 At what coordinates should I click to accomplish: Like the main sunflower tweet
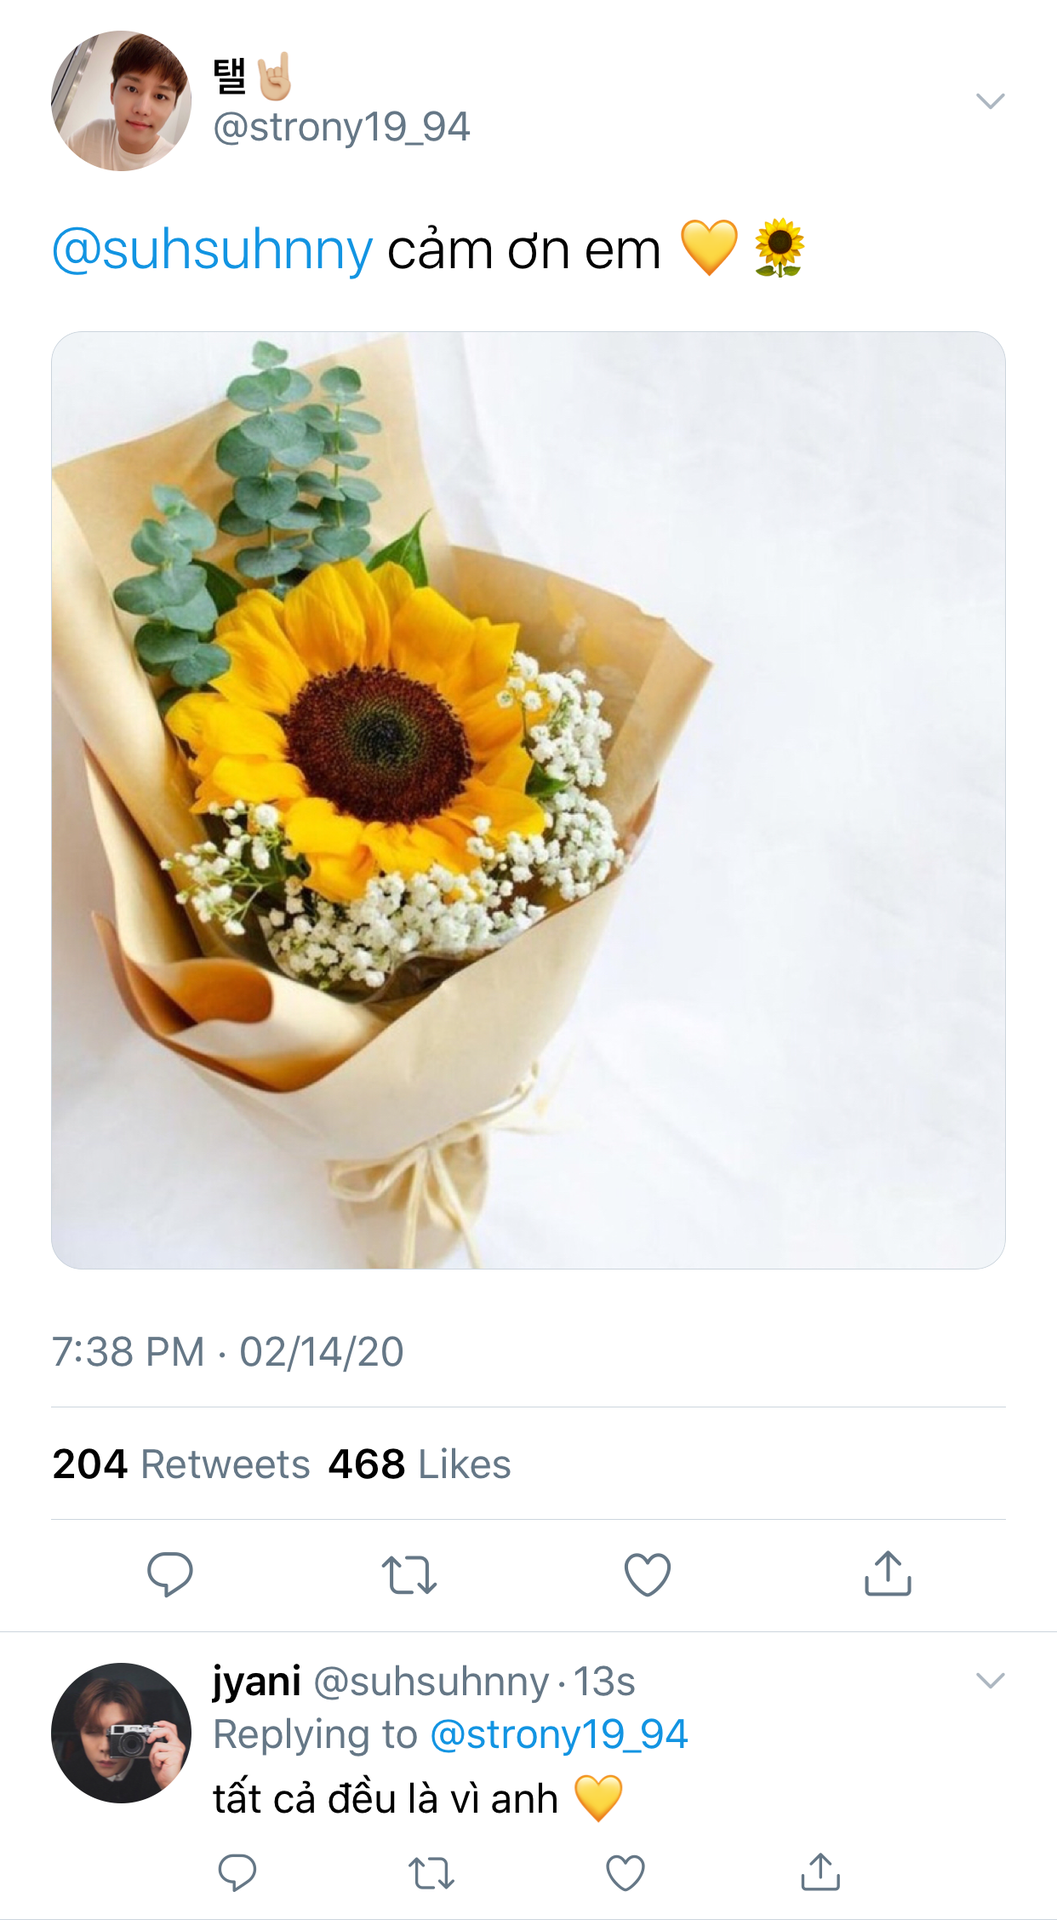point(647,1574)
